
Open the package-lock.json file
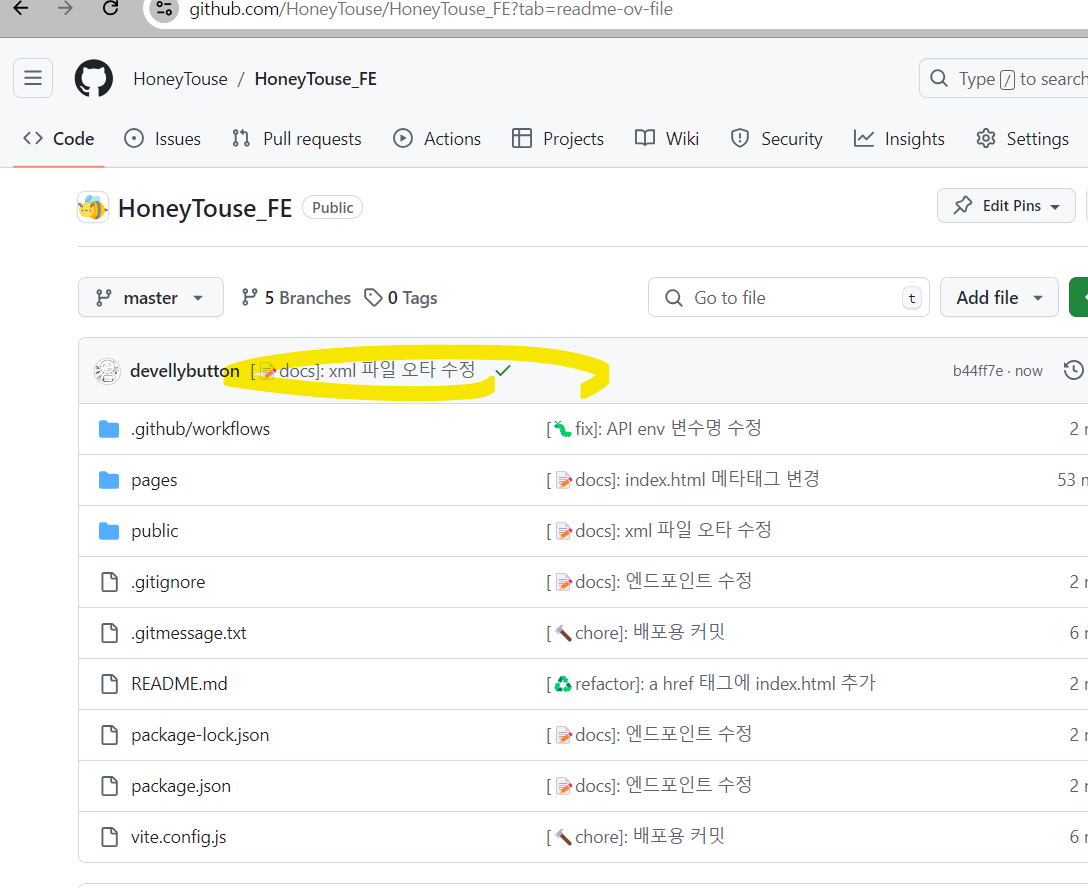pyautogui.click(x=200, y=735)
